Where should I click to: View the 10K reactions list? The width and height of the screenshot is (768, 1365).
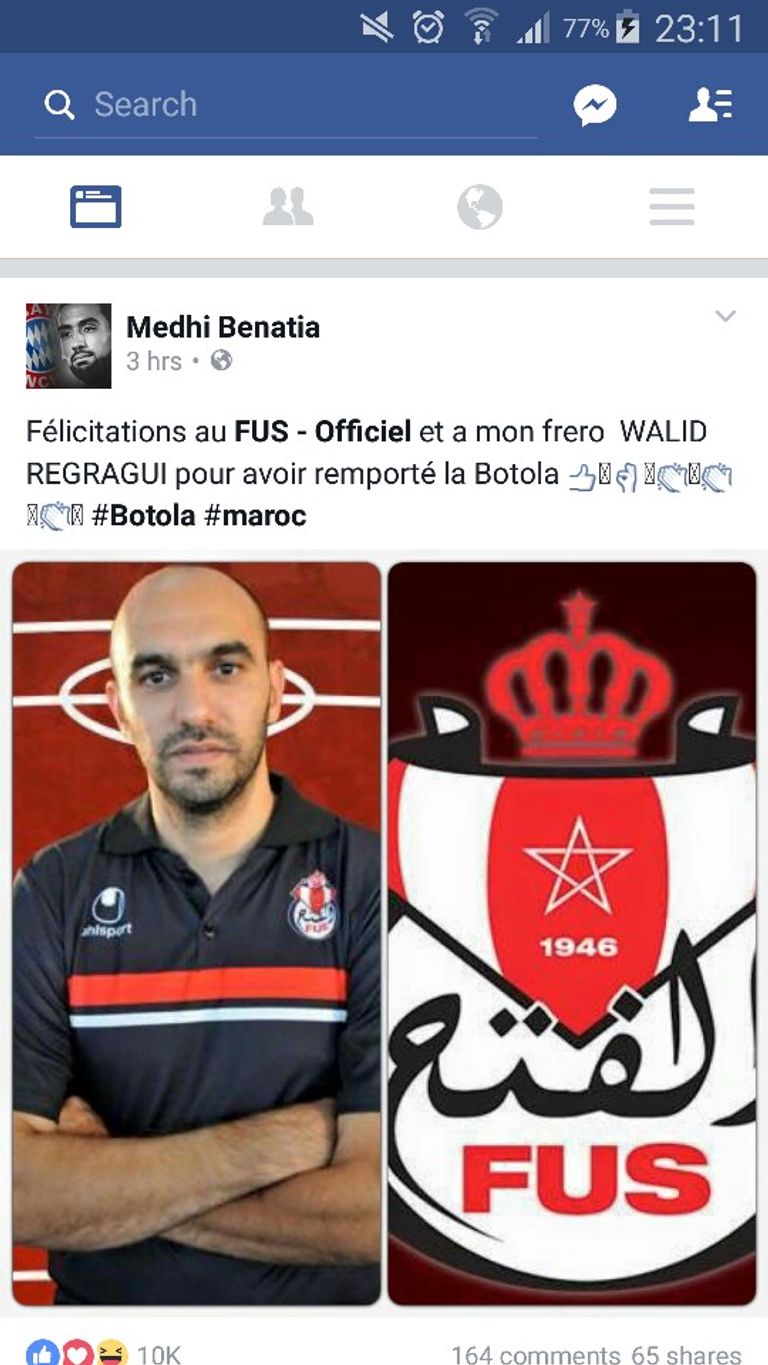coord(104,1354)
